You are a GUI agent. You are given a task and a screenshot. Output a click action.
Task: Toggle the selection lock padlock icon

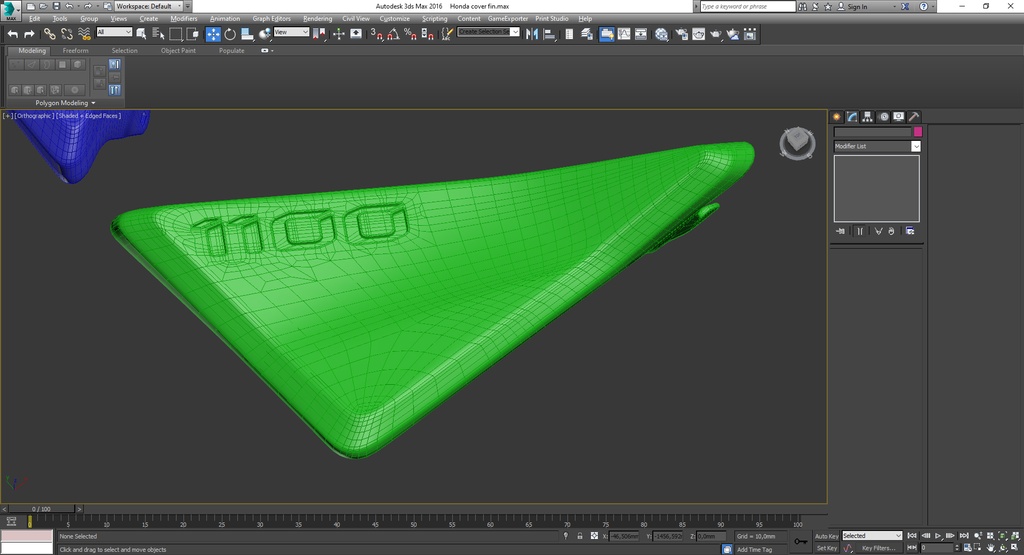[x=579, y=536]
